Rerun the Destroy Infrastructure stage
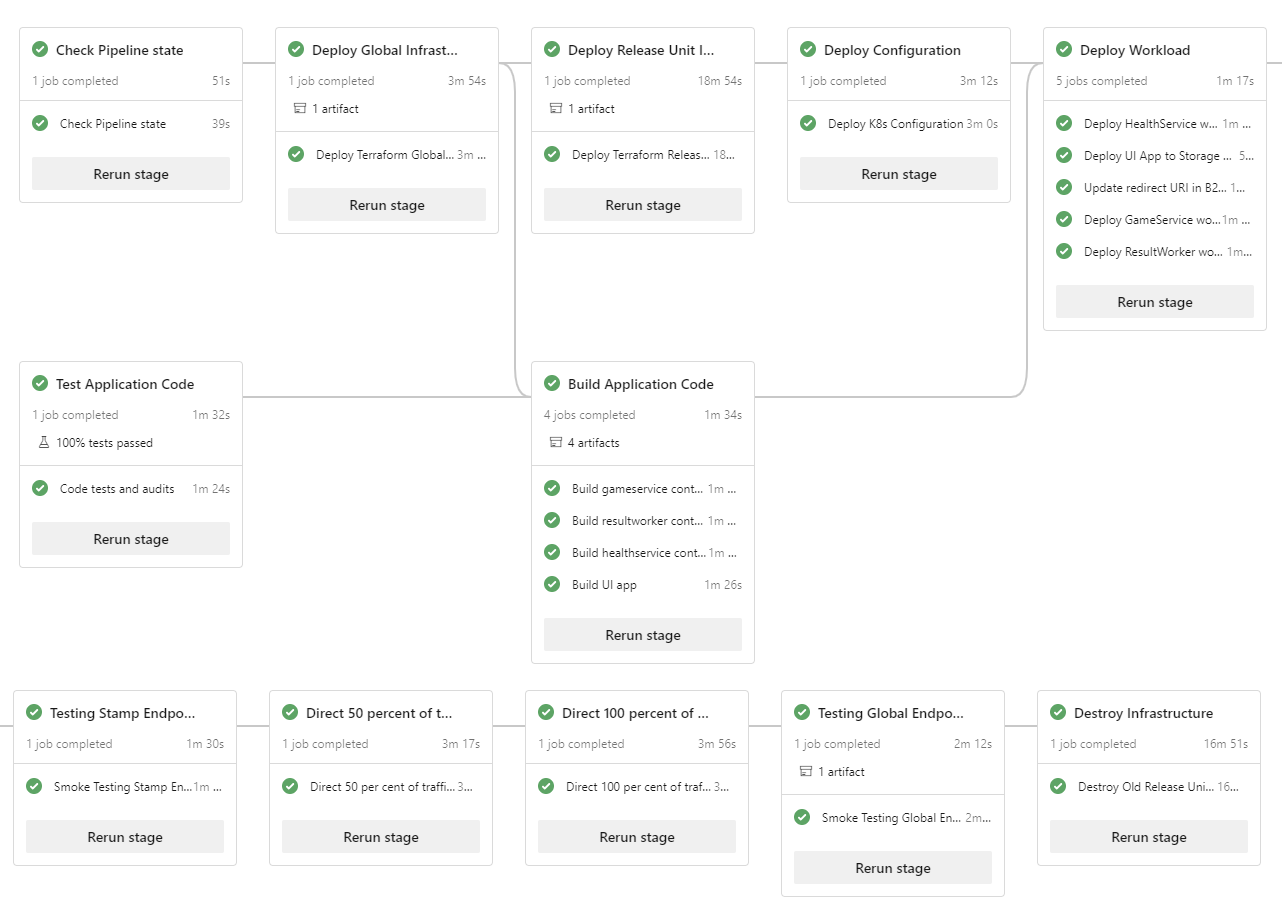Viewport: 1284px width, 919px height. pos(1149,837)
